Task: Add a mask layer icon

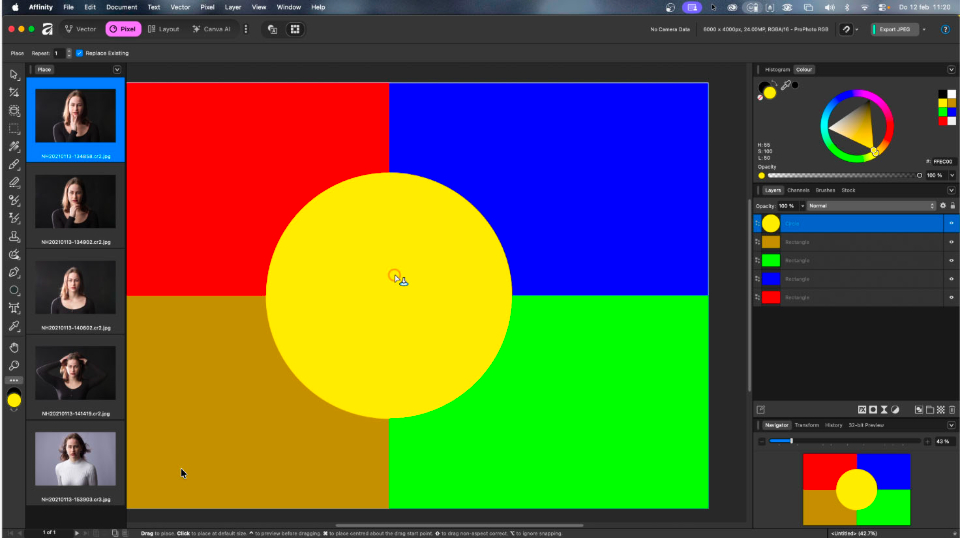Action: (x=873, y=410)
